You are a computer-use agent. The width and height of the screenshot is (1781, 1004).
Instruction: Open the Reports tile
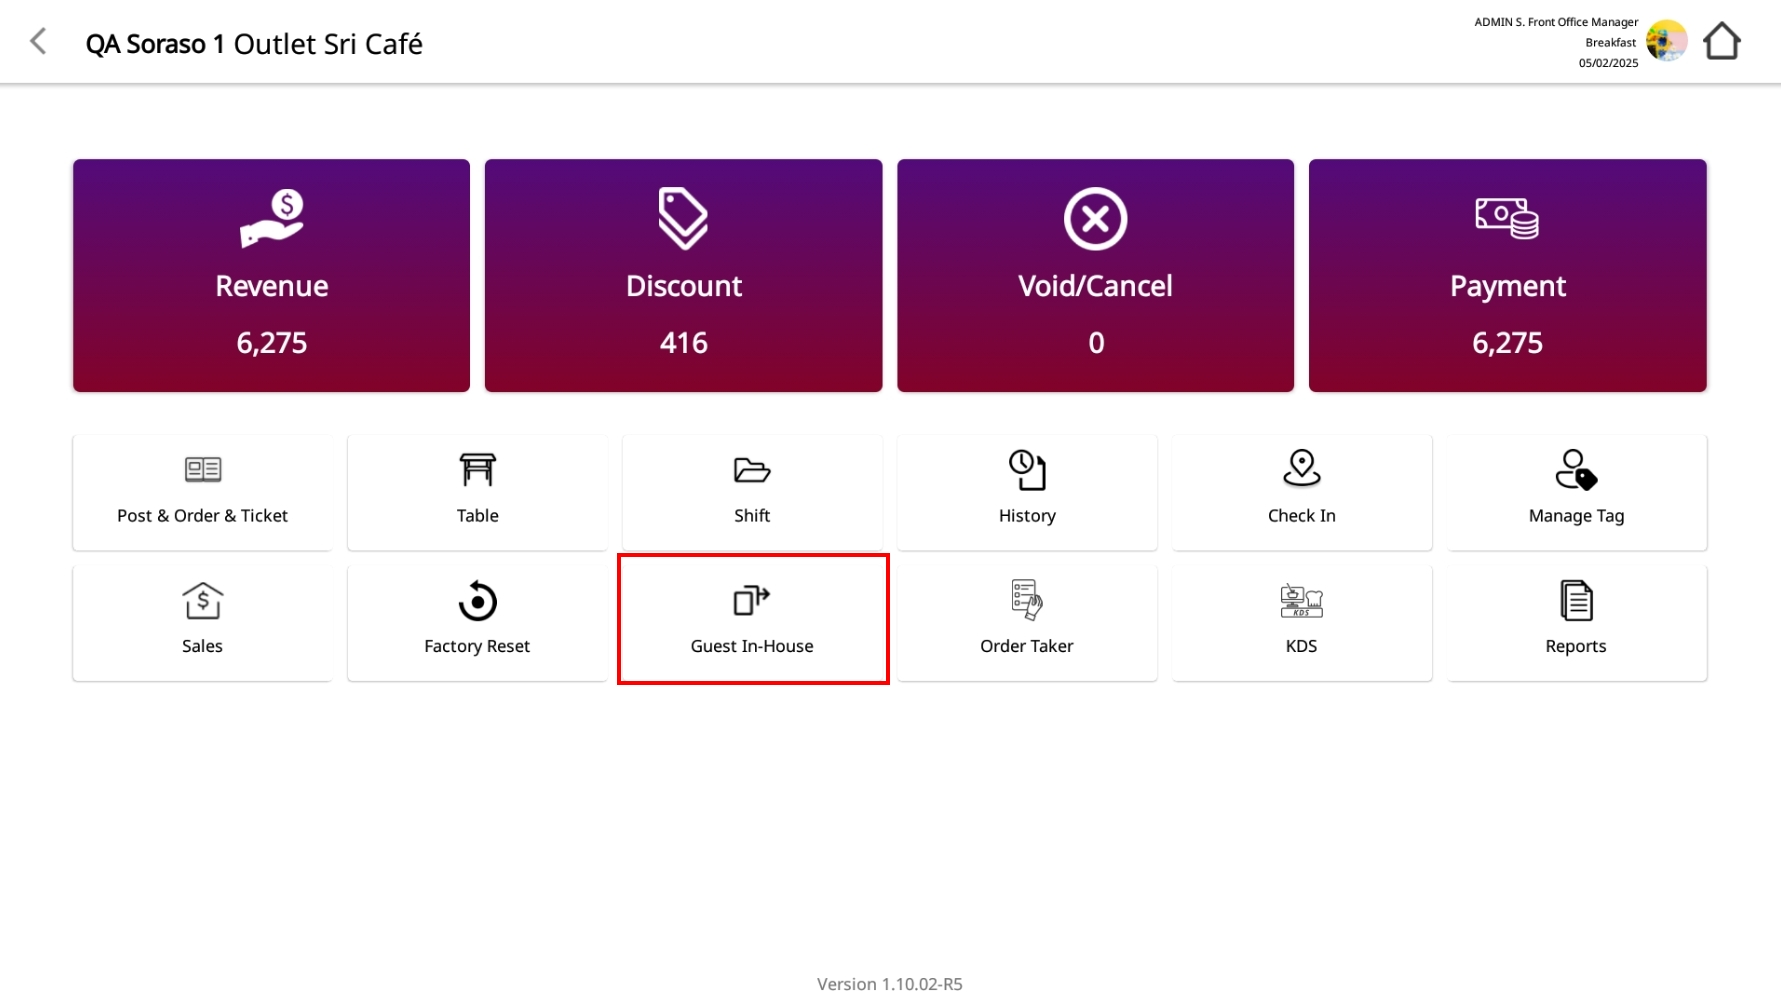pos(1576,622)
